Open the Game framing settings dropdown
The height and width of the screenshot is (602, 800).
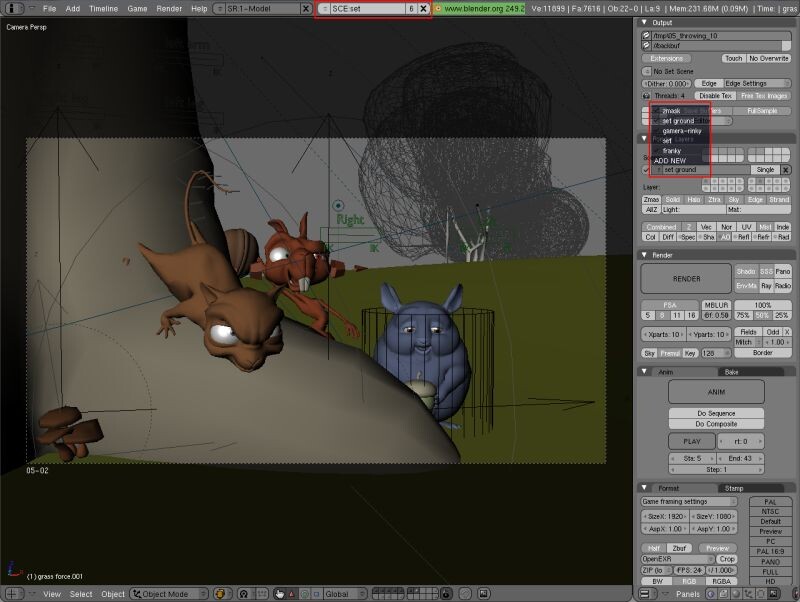[x=689, y=502]
